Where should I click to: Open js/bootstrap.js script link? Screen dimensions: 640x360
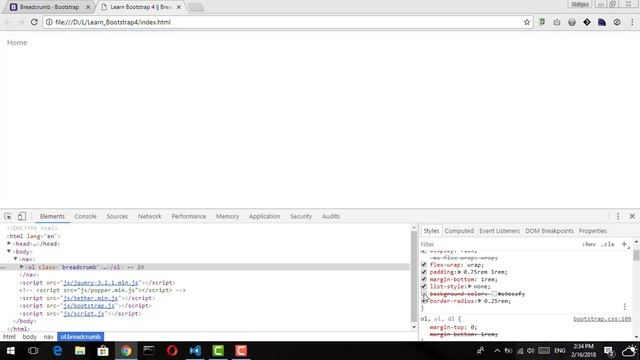coord(89,306)
